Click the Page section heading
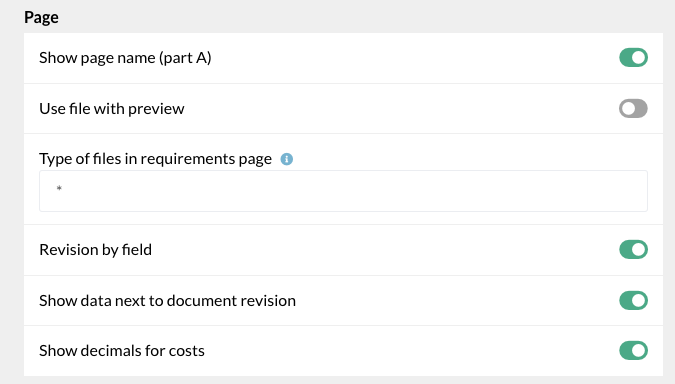Screen dimensions: 675x384 point(41,17)
